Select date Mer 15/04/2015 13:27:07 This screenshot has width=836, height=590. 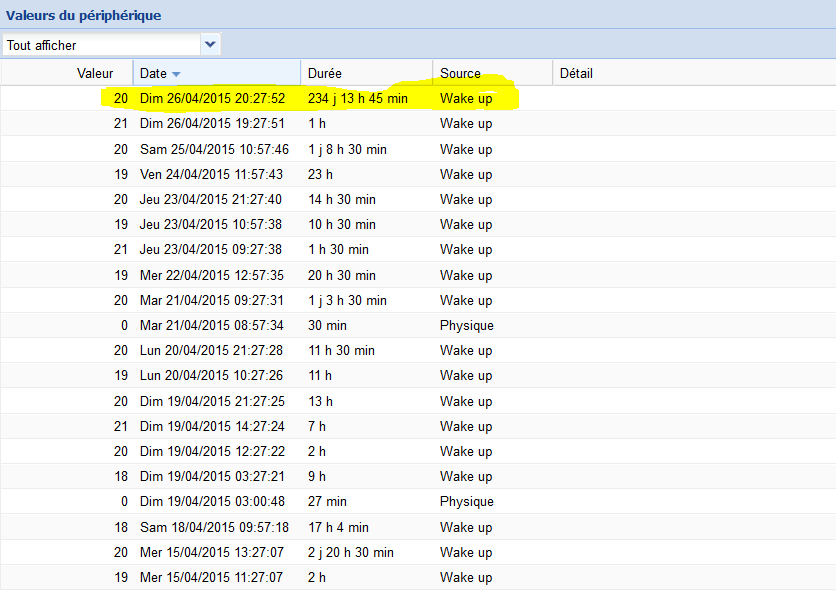[x=212, y=553]
